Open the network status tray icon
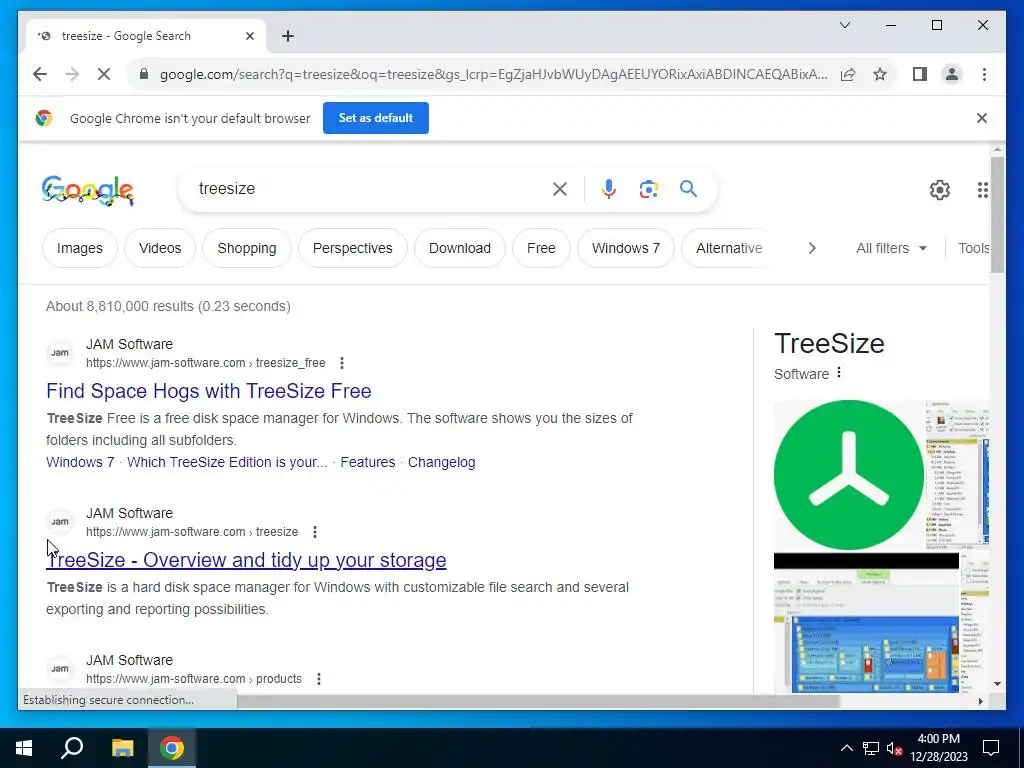Viewport: 1024px width, 768px height. pyautogui.click(x=871, y=748)
